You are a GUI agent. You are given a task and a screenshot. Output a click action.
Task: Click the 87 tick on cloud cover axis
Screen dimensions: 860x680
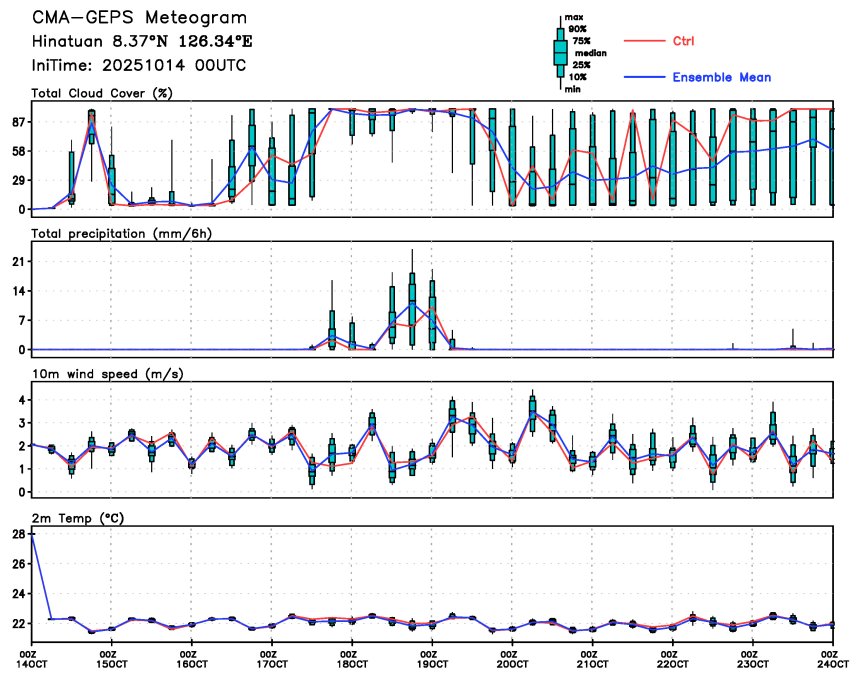pyautogui.click(x=18, y=122)
